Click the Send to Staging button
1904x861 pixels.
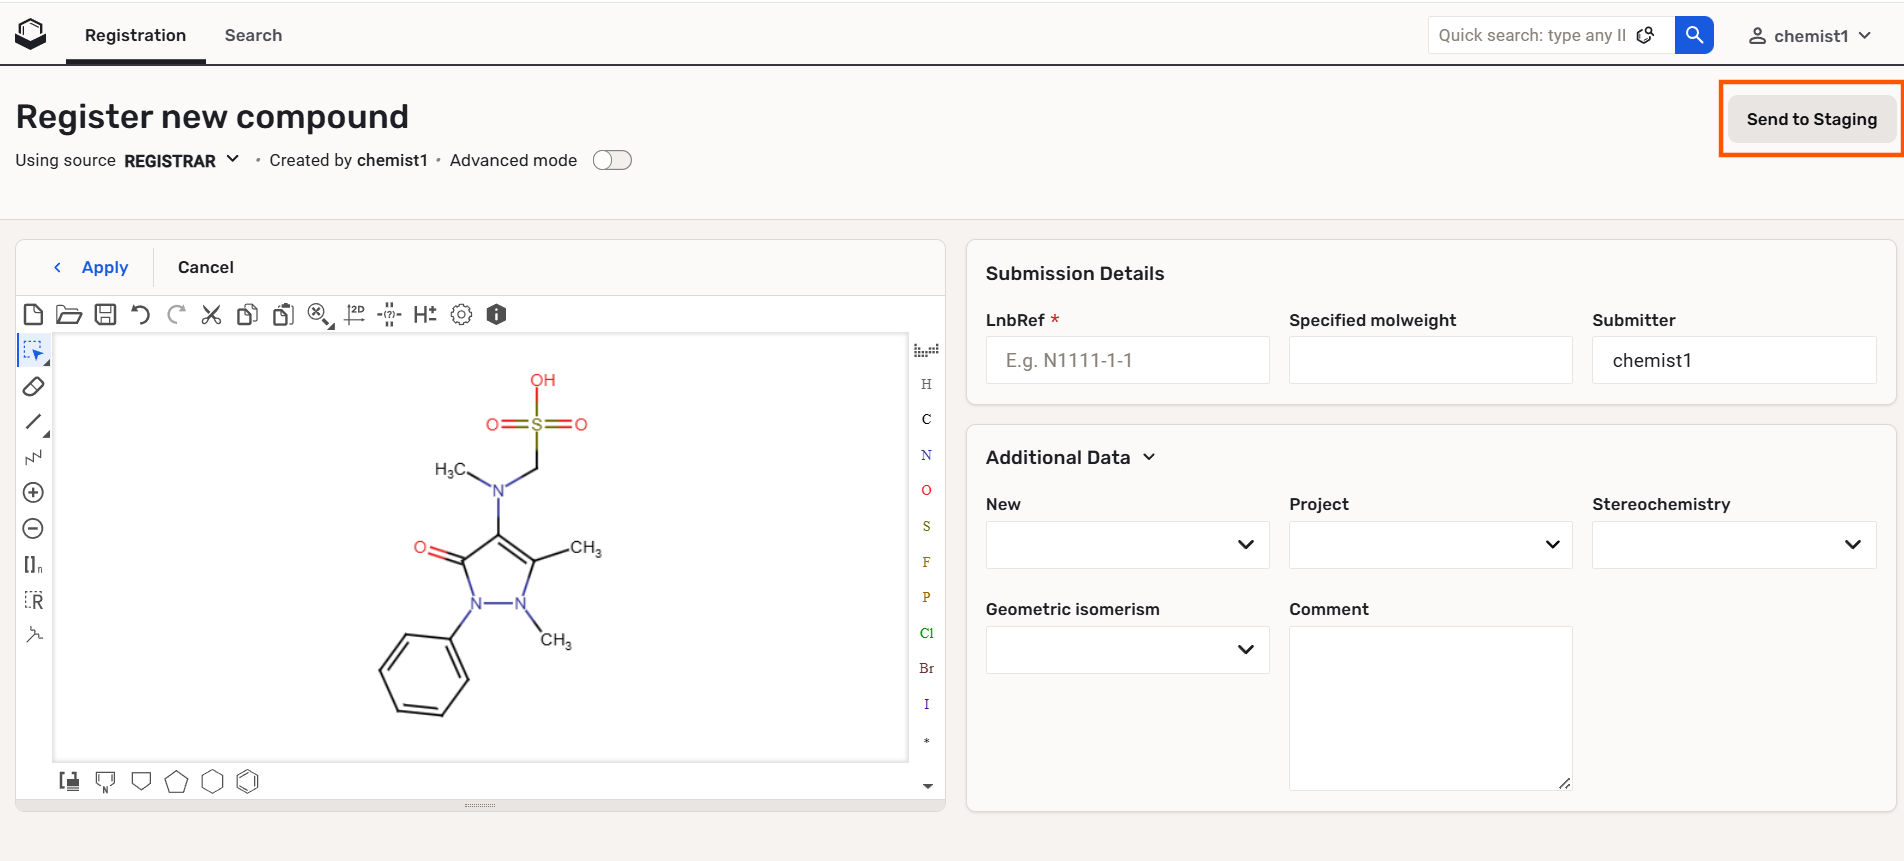[x=1811, y=119]
